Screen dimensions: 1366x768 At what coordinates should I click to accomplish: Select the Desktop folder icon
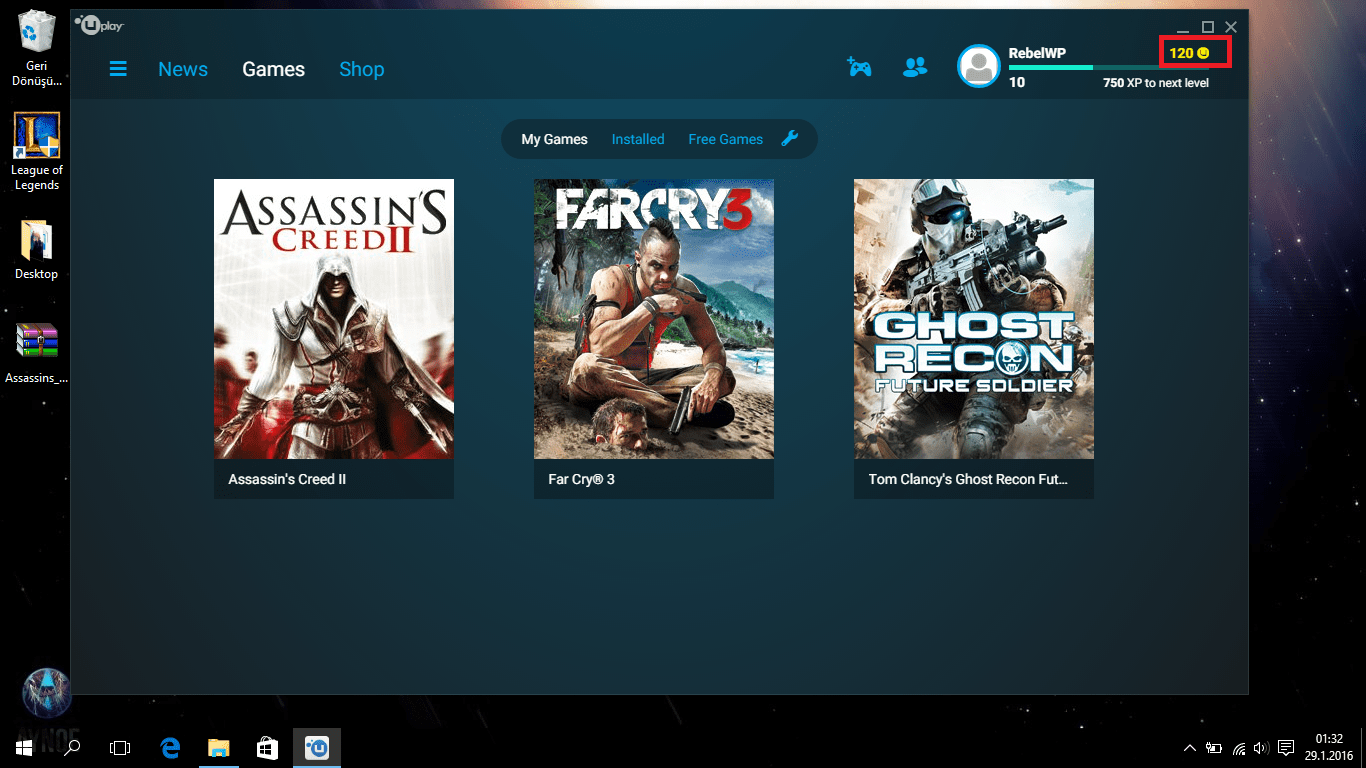coord(37,249)
